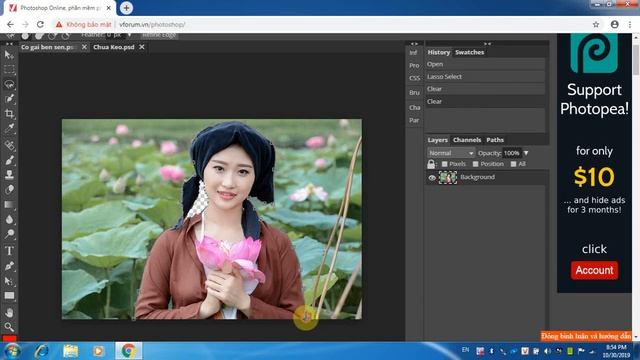Open the Pro side panel

click(x=414, y=65)
